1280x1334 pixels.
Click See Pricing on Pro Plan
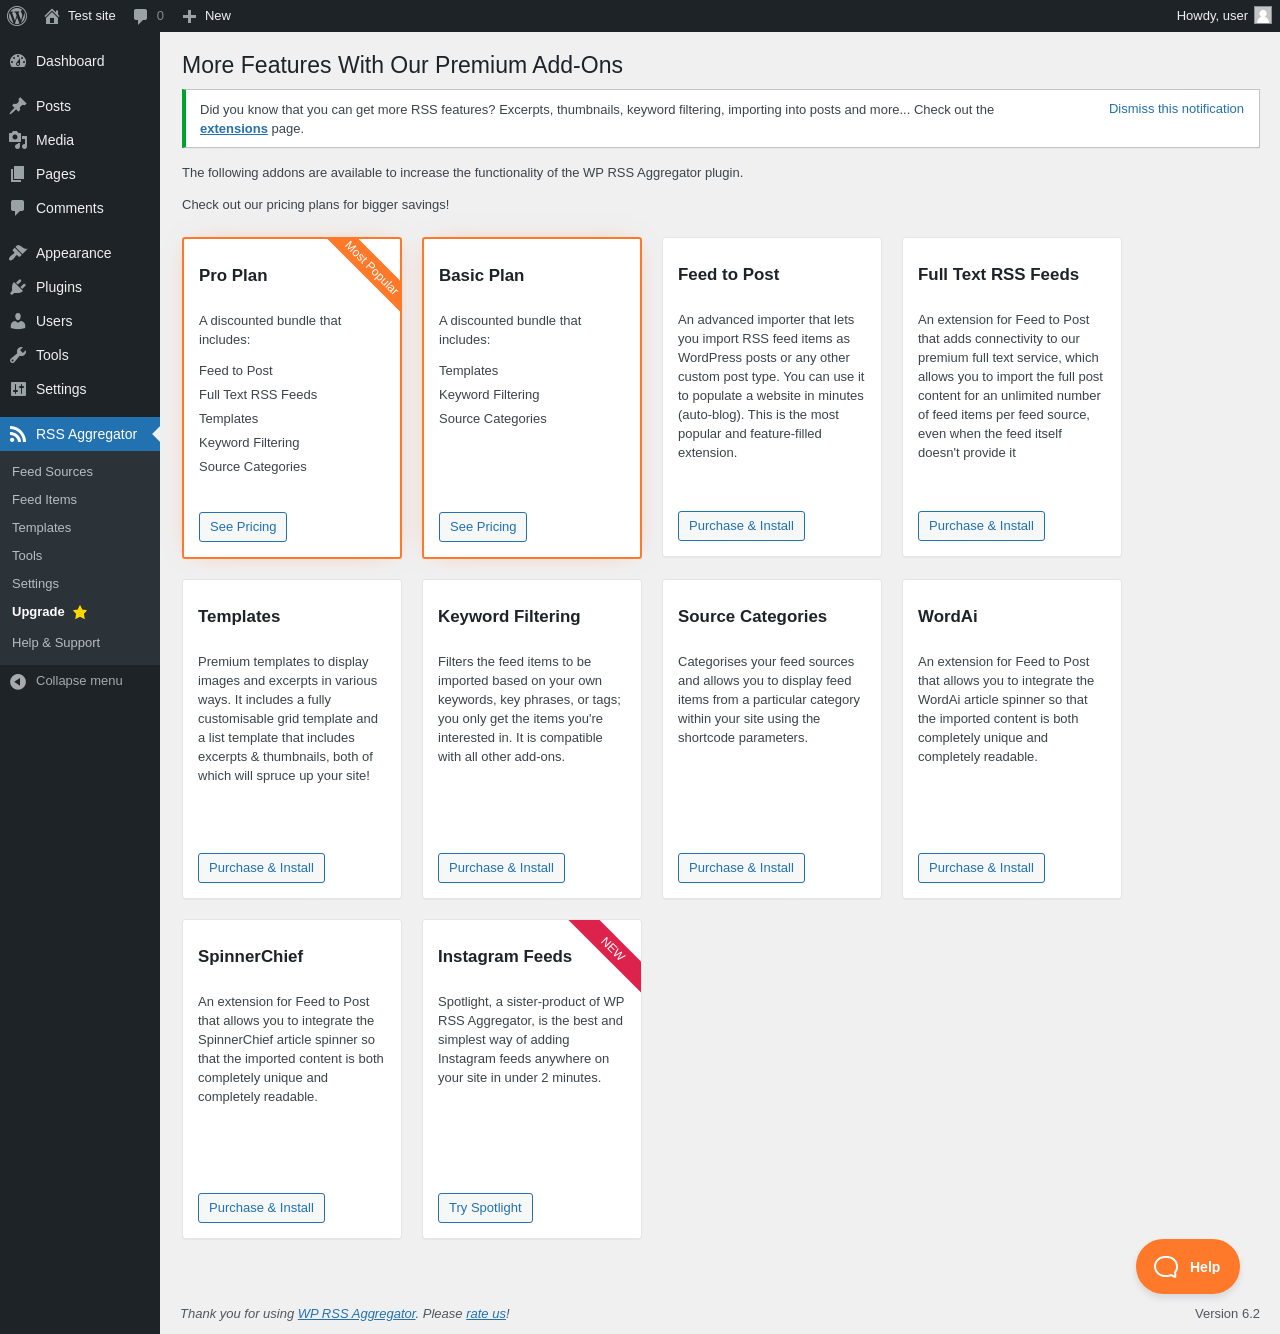click(x=243, y=527)
